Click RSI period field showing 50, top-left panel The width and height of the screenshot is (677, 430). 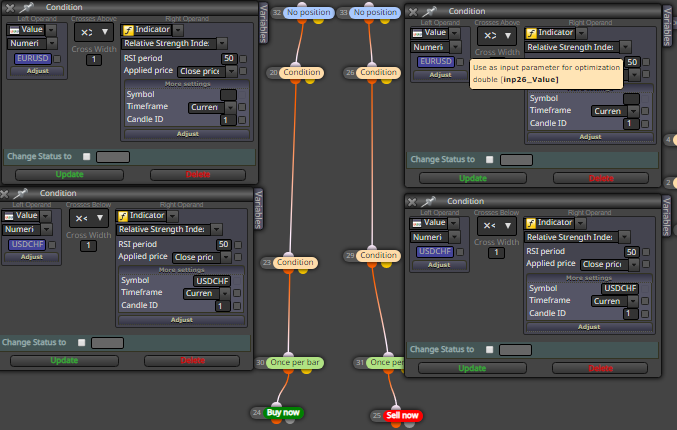[228, 58]
